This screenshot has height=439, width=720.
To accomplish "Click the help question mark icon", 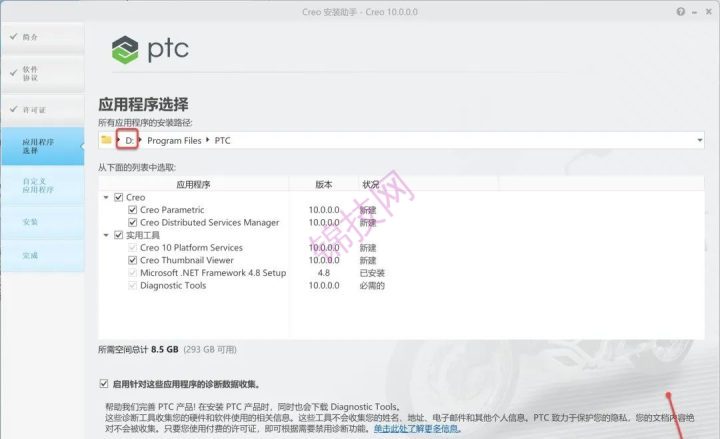I will 681,12.
